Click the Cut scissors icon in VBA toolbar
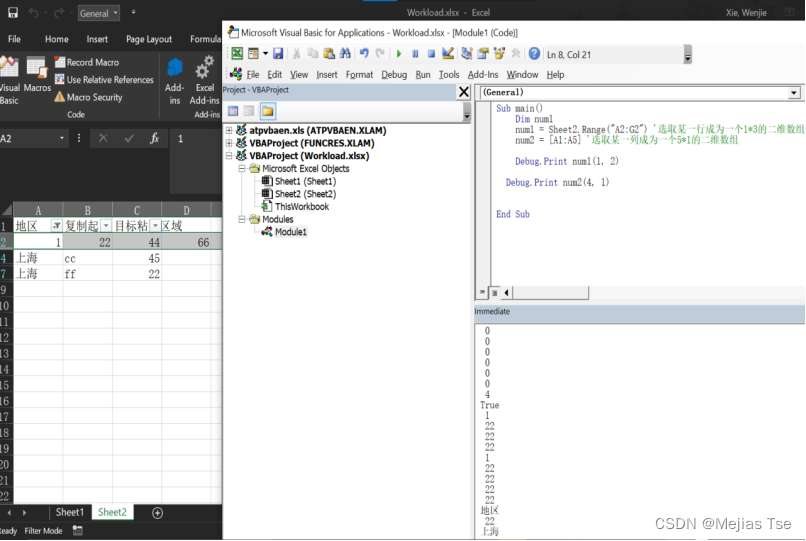806x541 pixels. [297, 53]
